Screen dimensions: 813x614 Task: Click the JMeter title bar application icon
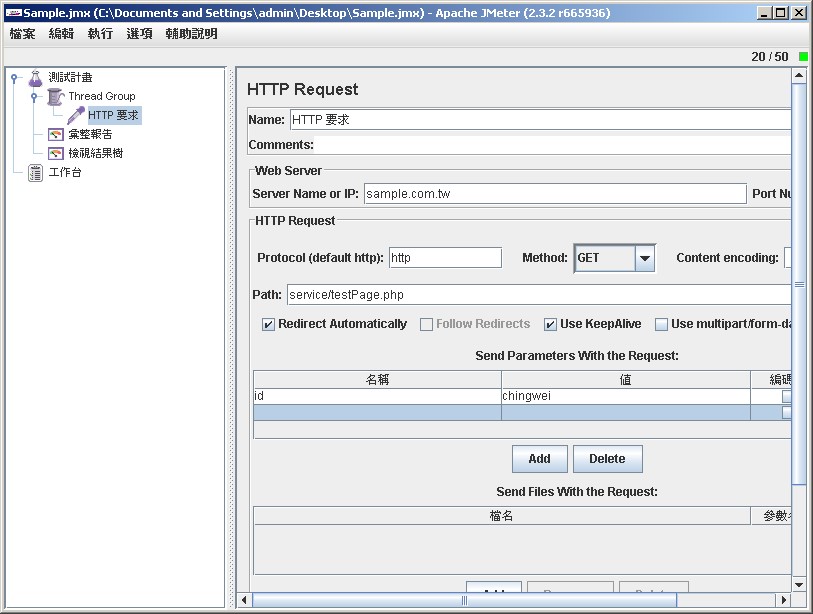tap(14, 13)
